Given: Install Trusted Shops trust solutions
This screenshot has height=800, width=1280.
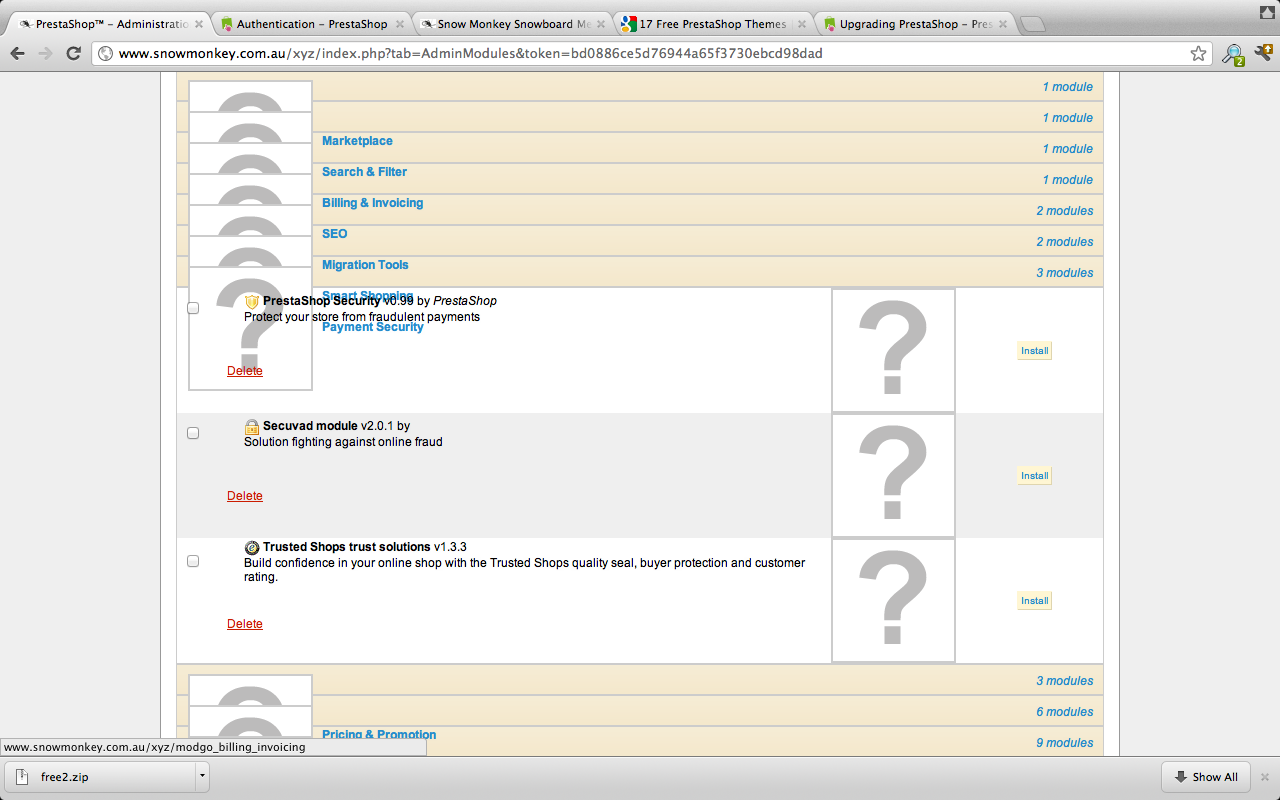Looking at the screenshot, I should [x=1035, y=601].
